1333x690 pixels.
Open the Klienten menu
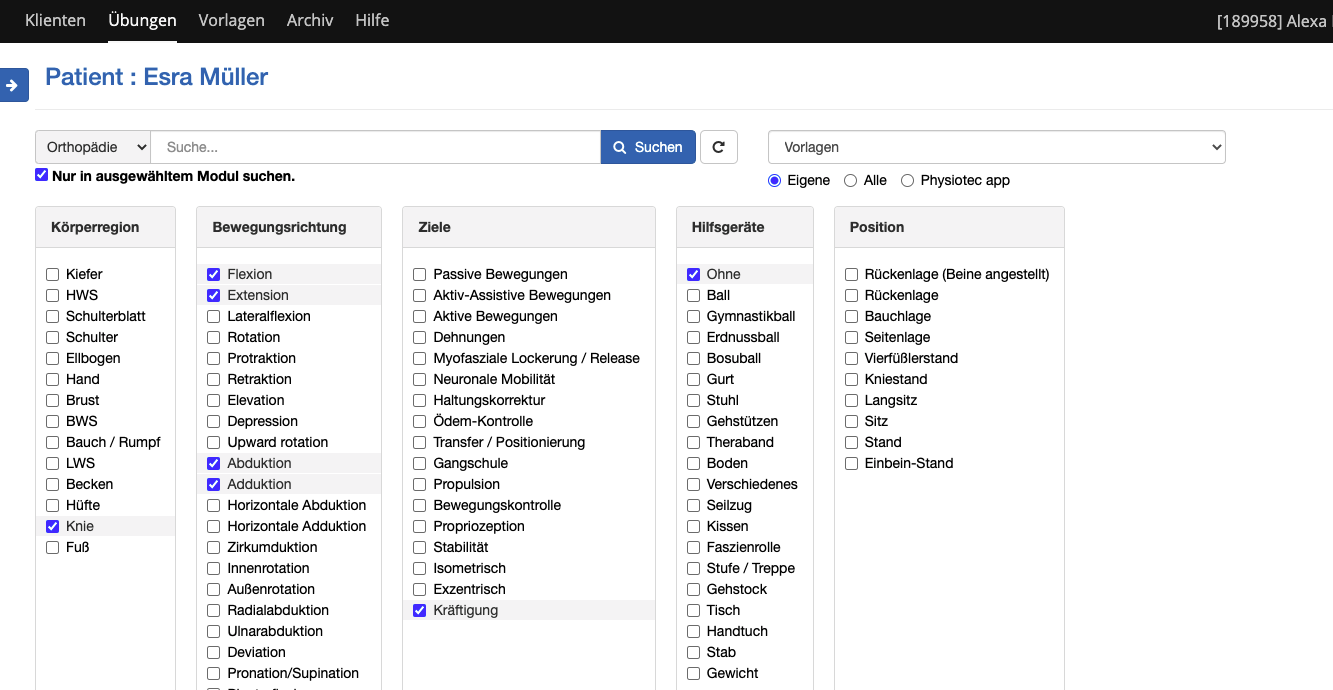55,20
